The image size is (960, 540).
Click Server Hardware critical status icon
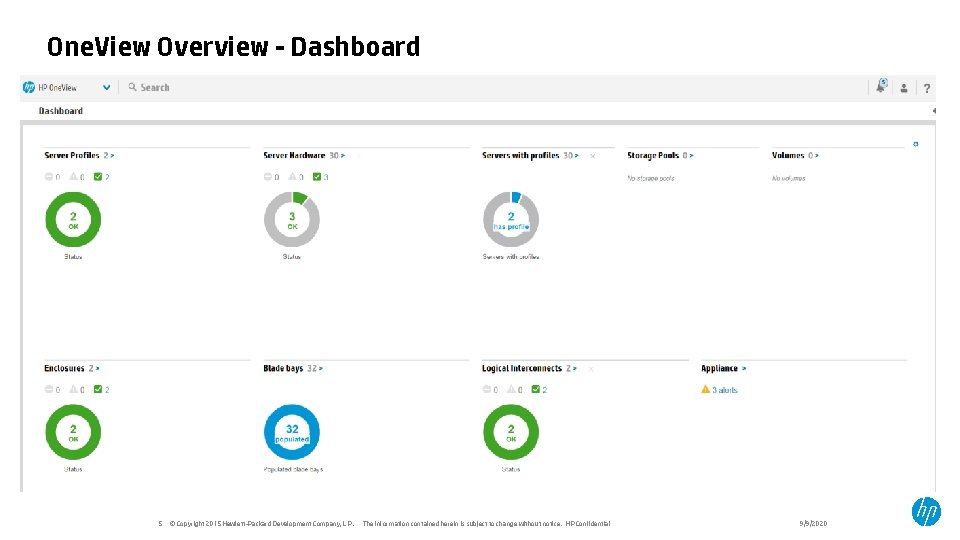pyautogui.click(x=268, y=176)
